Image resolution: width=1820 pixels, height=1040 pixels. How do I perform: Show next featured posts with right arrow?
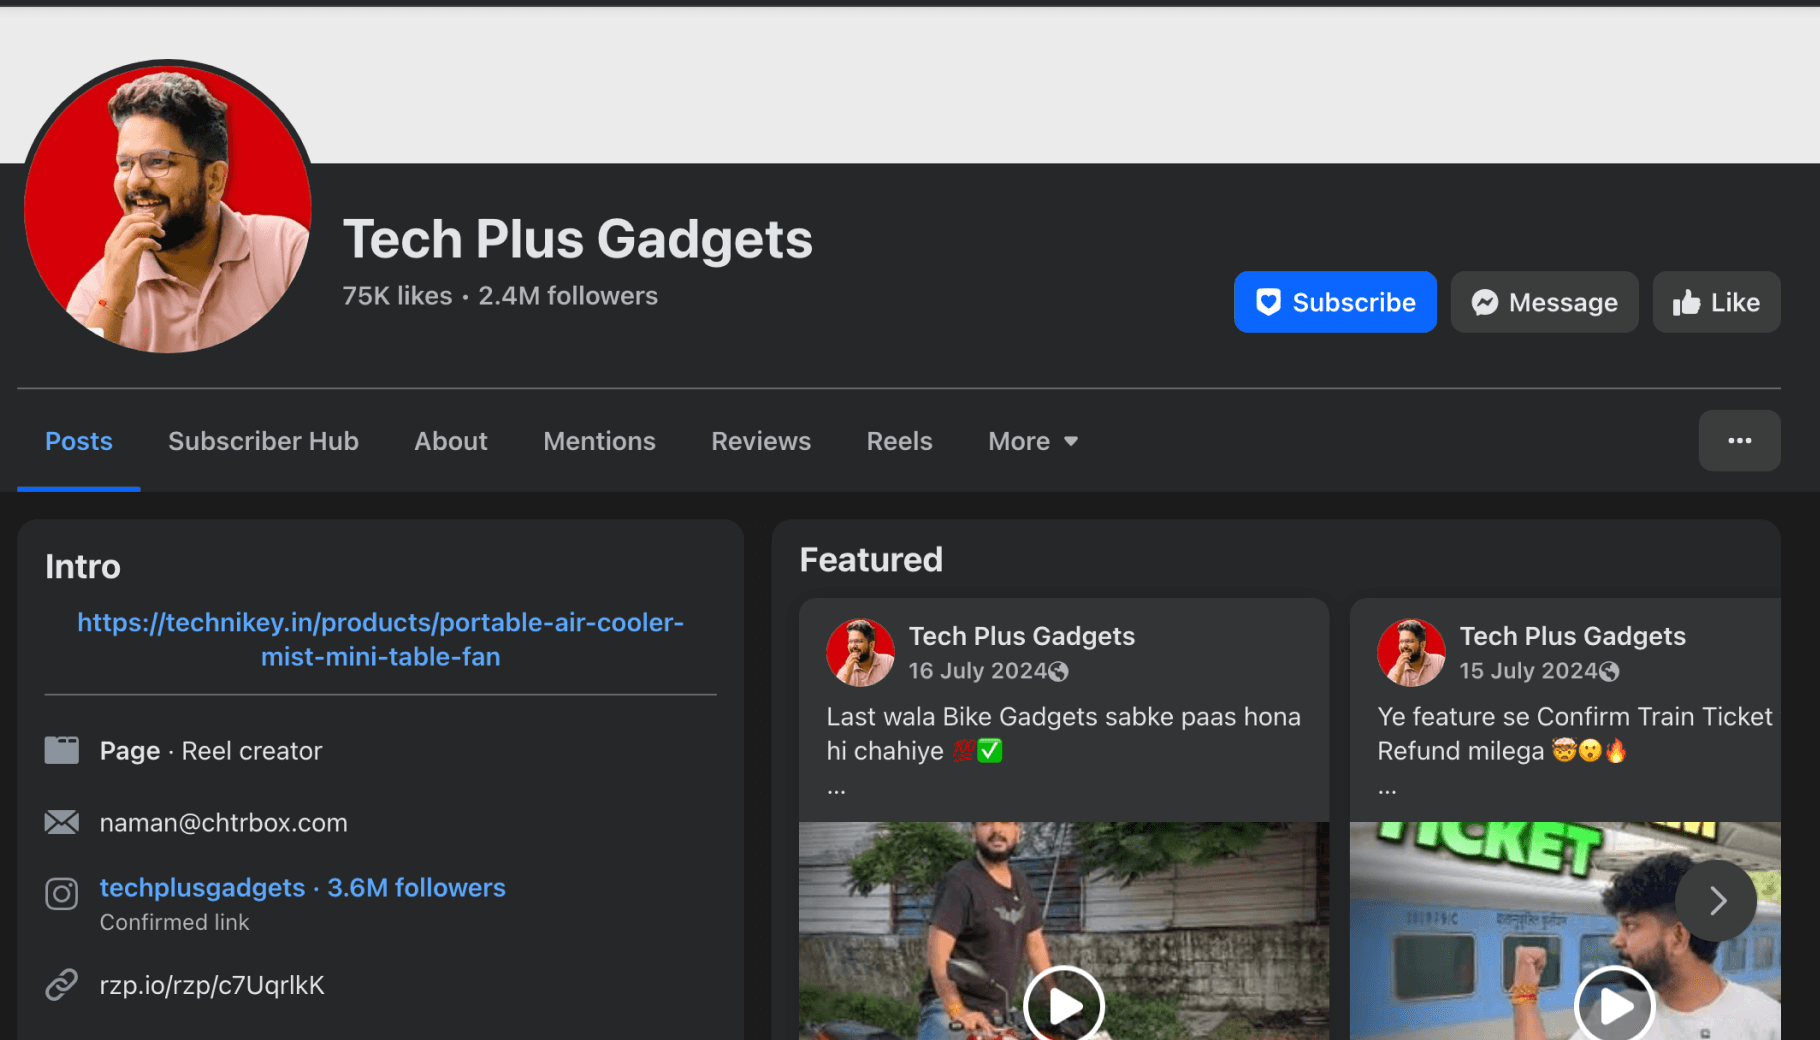pyautogui.click(x=1716, y=901)
